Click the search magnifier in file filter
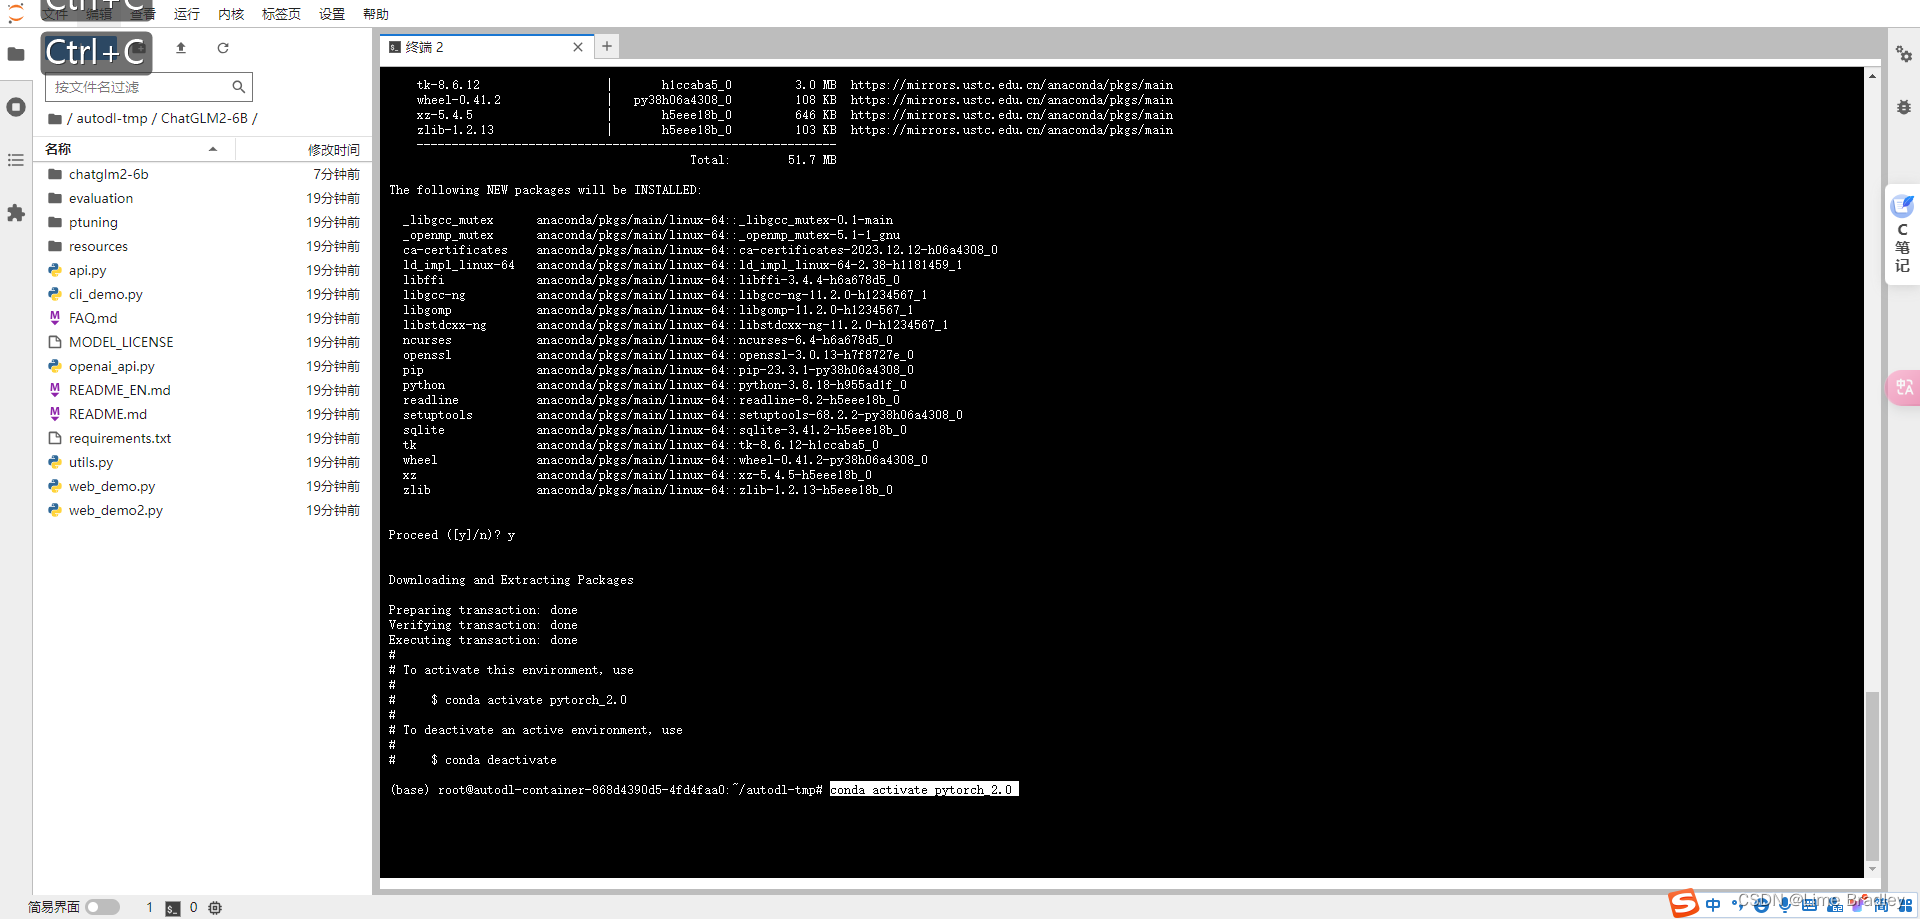 (238, 87)
